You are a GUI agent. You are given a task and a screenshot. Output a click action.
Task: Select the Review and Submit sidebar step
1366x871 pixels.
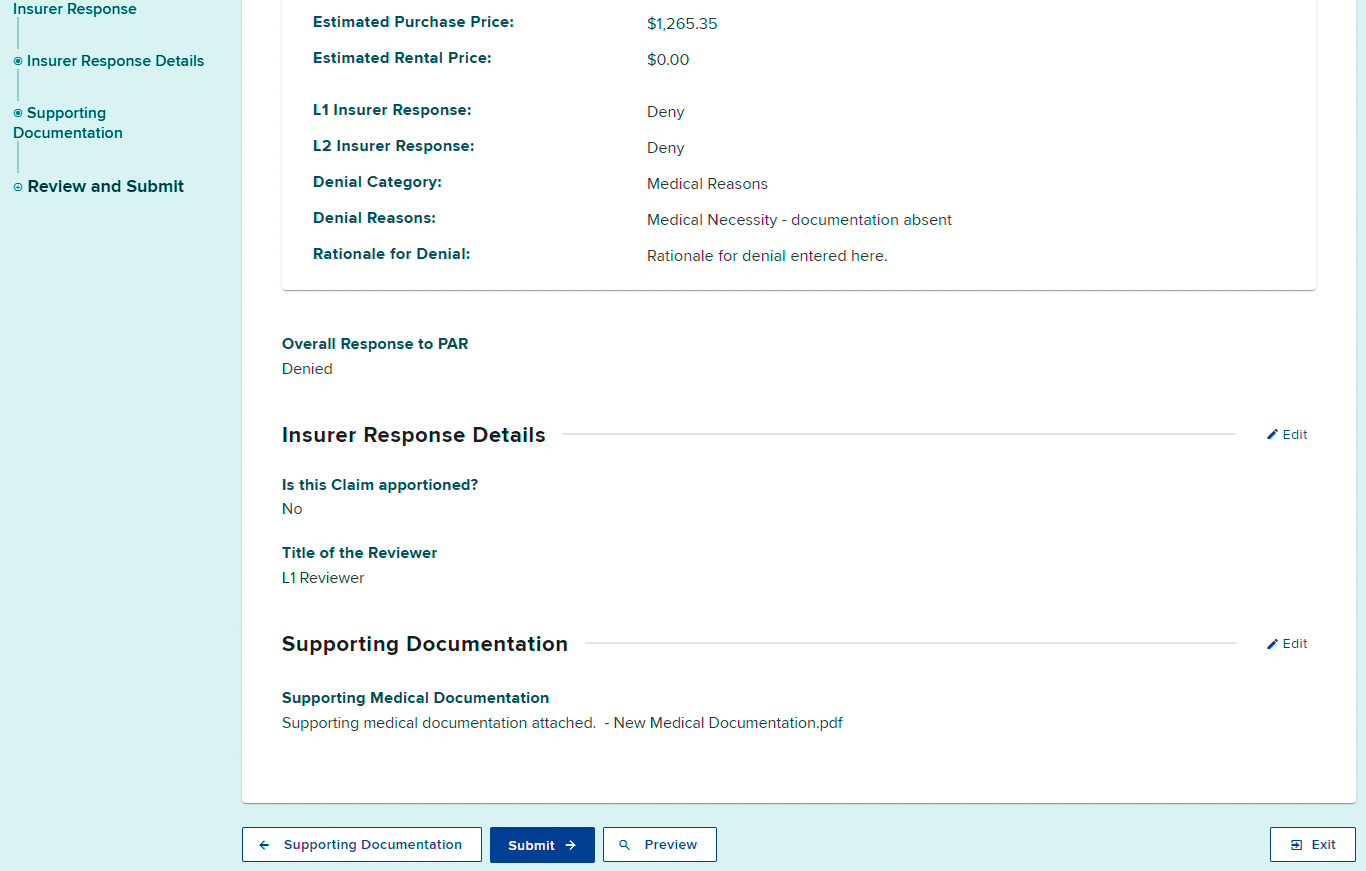(106, 187)
